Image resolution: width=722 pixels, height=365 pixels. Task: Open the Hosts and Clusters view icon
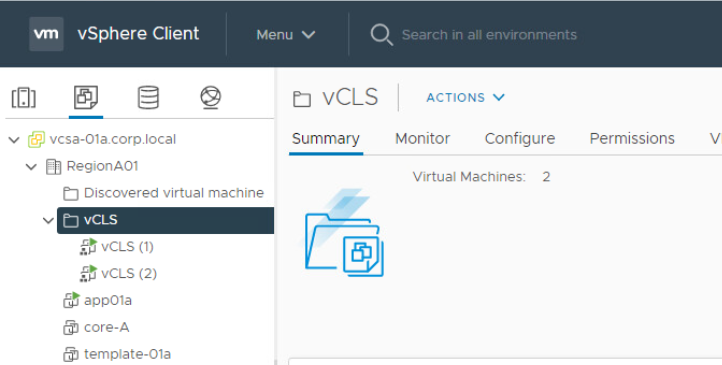23,97
